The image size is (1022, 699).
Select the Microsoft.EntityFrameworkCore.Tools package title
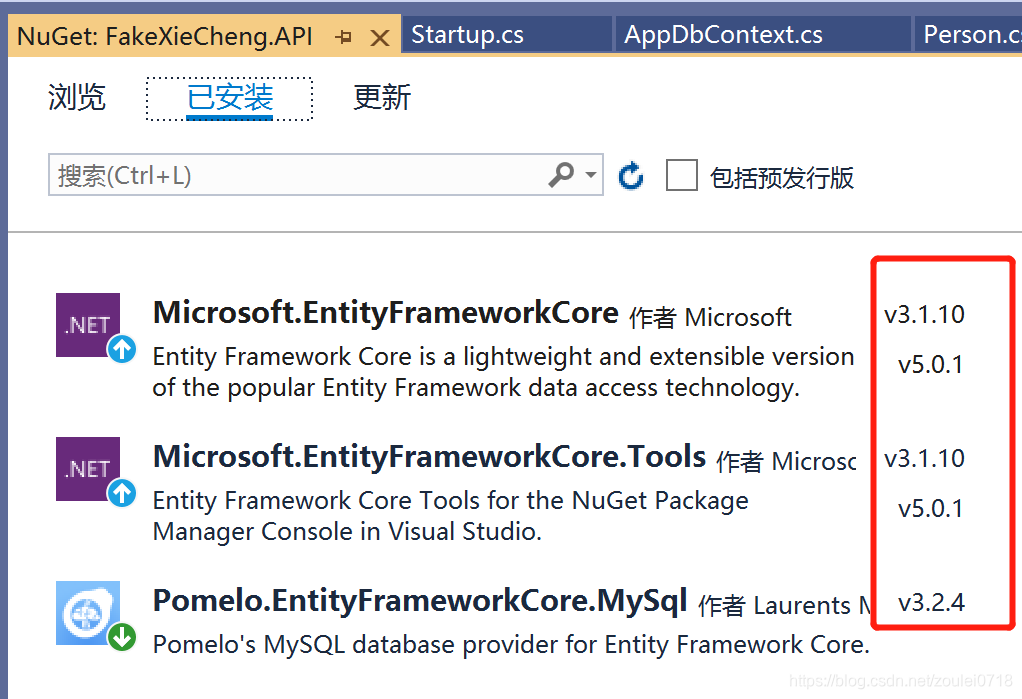[x=430, y=457]
